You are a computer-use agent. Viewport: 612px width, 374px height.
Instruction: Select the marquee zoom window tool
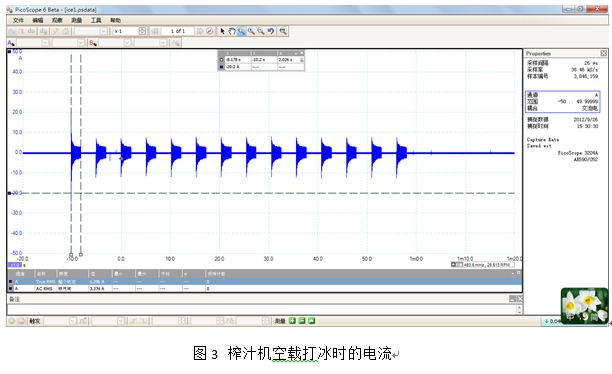point(241,31)
